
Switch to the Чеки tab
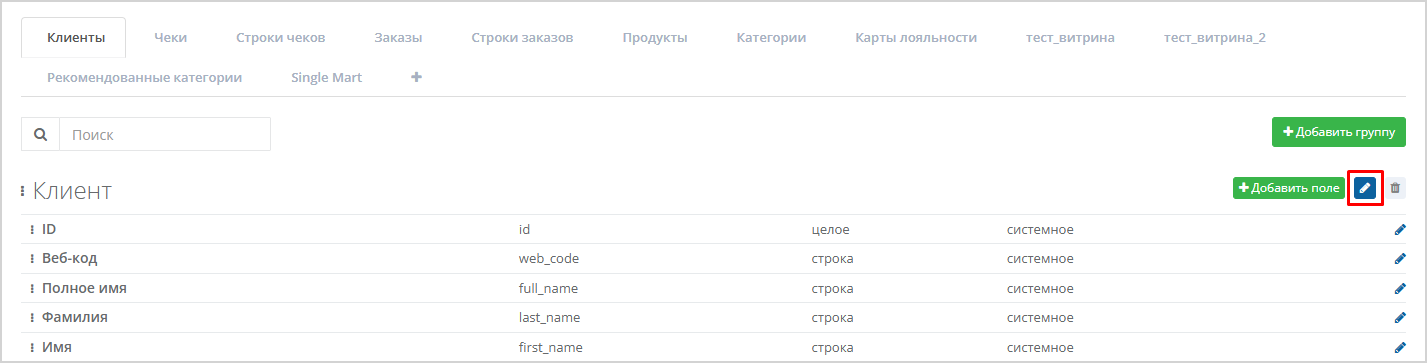[171, 38]
